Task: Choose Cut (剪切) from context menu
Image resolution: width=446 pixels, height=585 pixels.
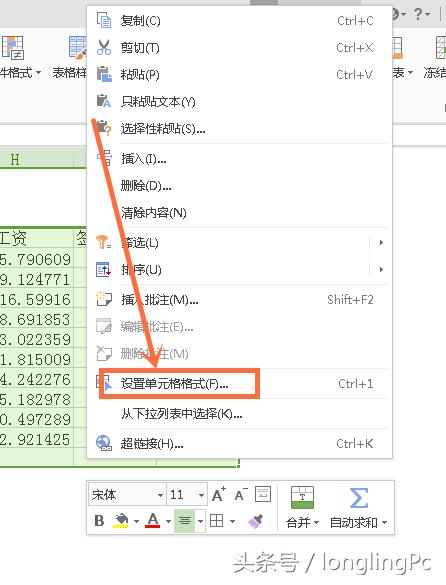Action: [x=239, y=47]
